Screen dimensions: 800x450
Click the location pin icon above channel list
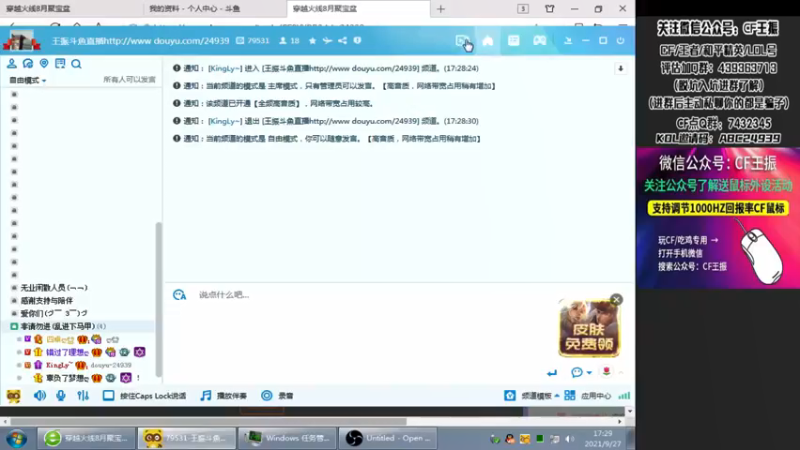tap(44, 64)
